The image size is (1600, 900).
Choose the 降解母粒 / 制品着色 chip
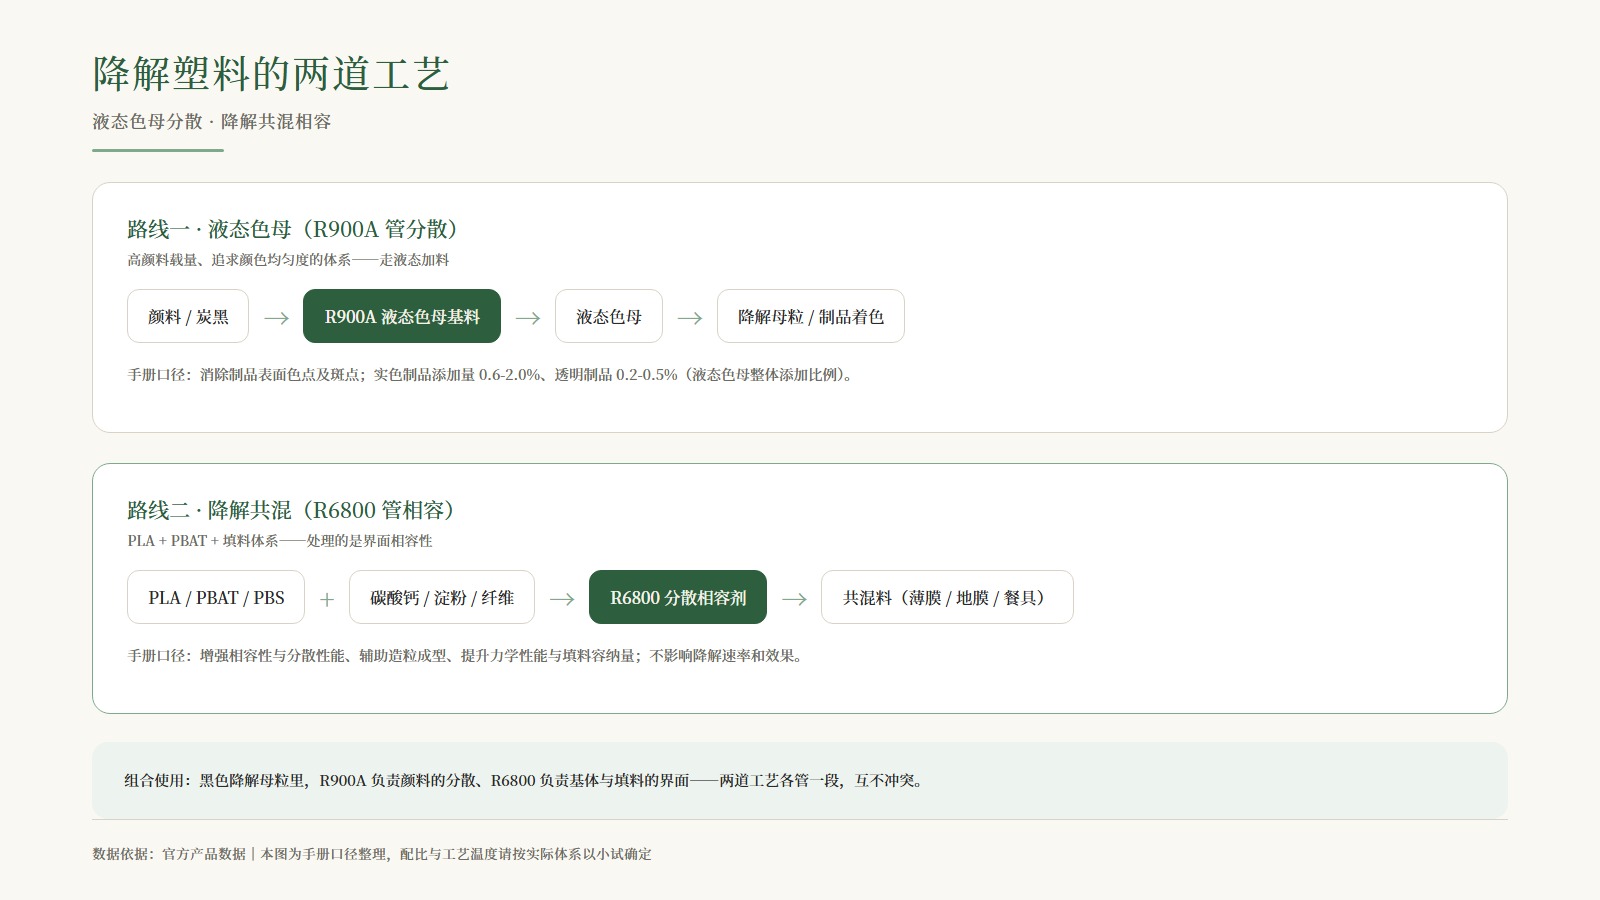[811, 316]
